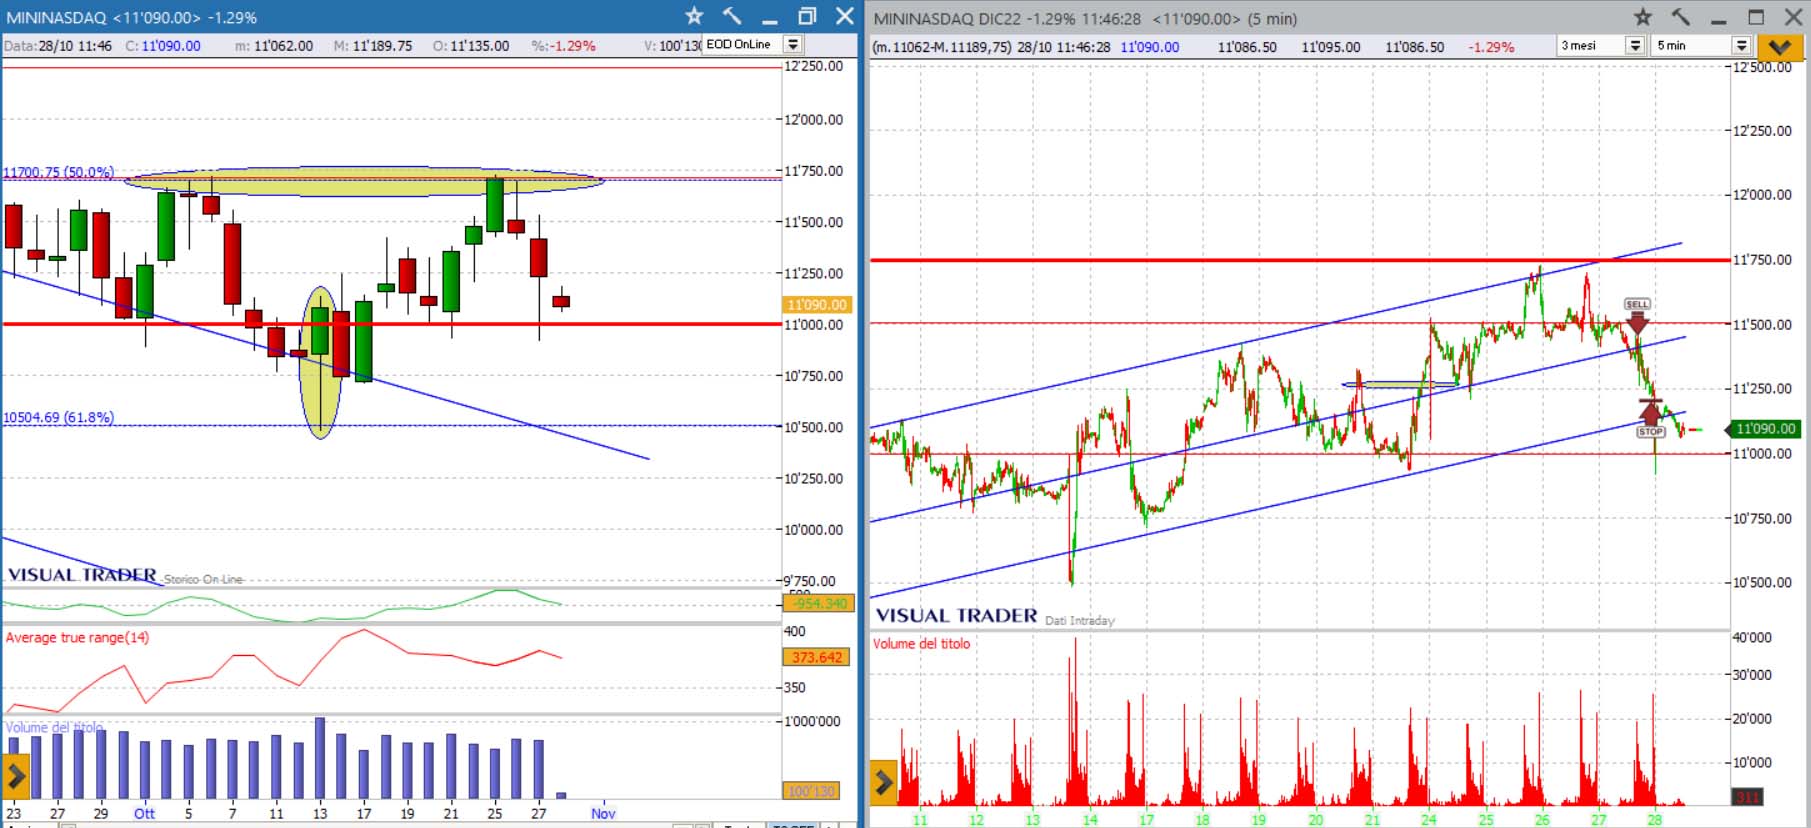Click the 311 volume value label in intraday chart
1811x828 pixels.
pos(1747,797)
